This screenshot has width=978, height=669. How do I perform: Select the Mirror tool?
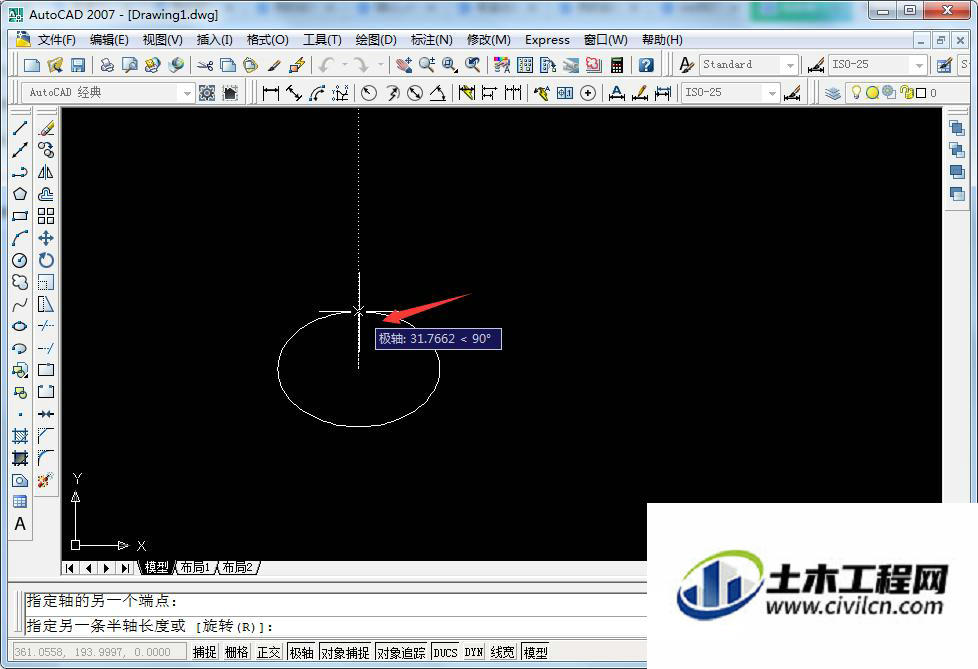coord(46,172)
